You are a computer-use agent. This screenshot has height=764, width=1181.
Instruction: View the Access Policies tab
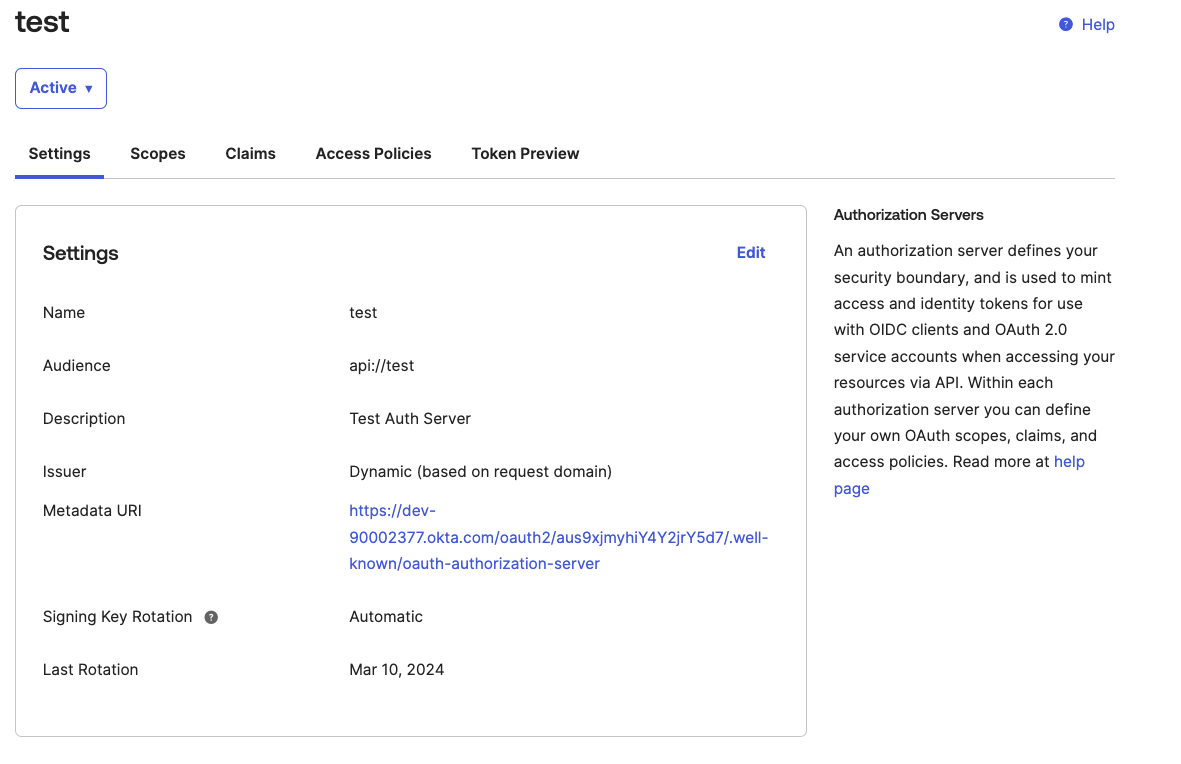click(x=373, y=153)
